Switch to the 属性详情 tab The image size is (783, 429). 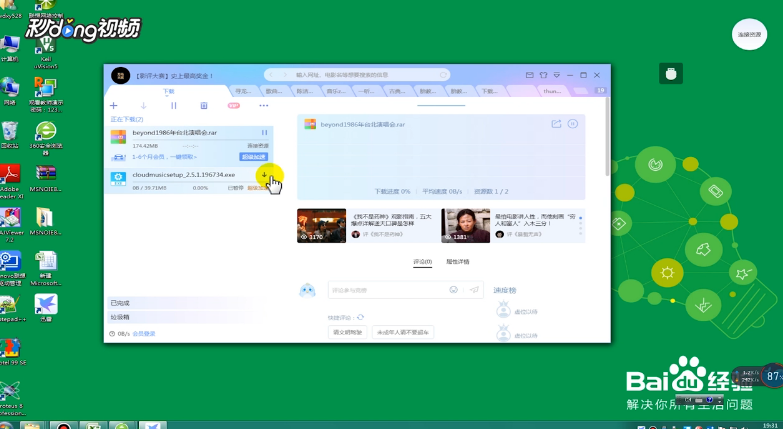(457, 262)
